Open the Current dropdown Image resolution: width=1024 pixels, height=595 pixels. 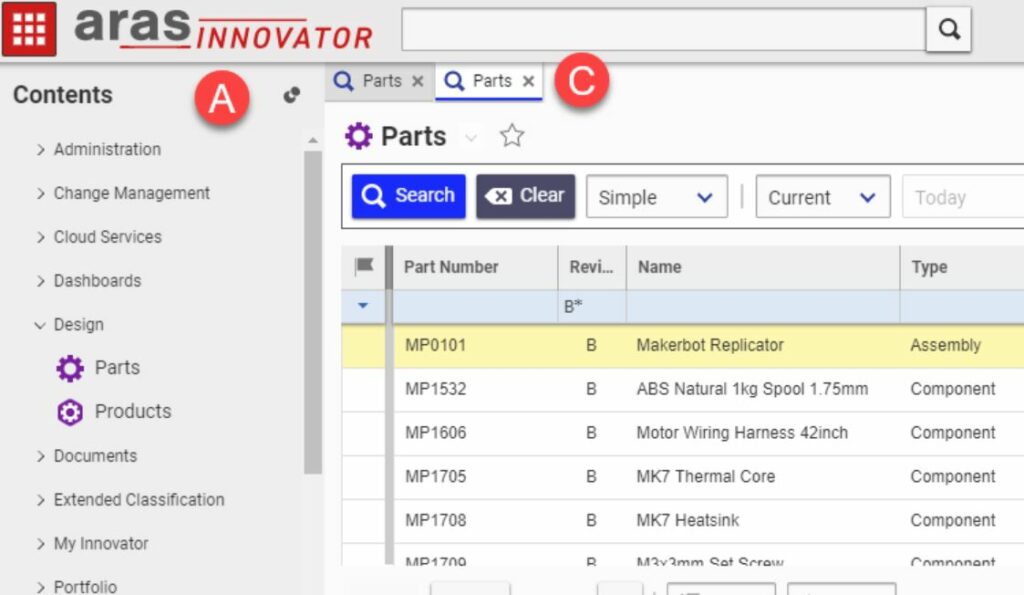(x=822, y=197)
